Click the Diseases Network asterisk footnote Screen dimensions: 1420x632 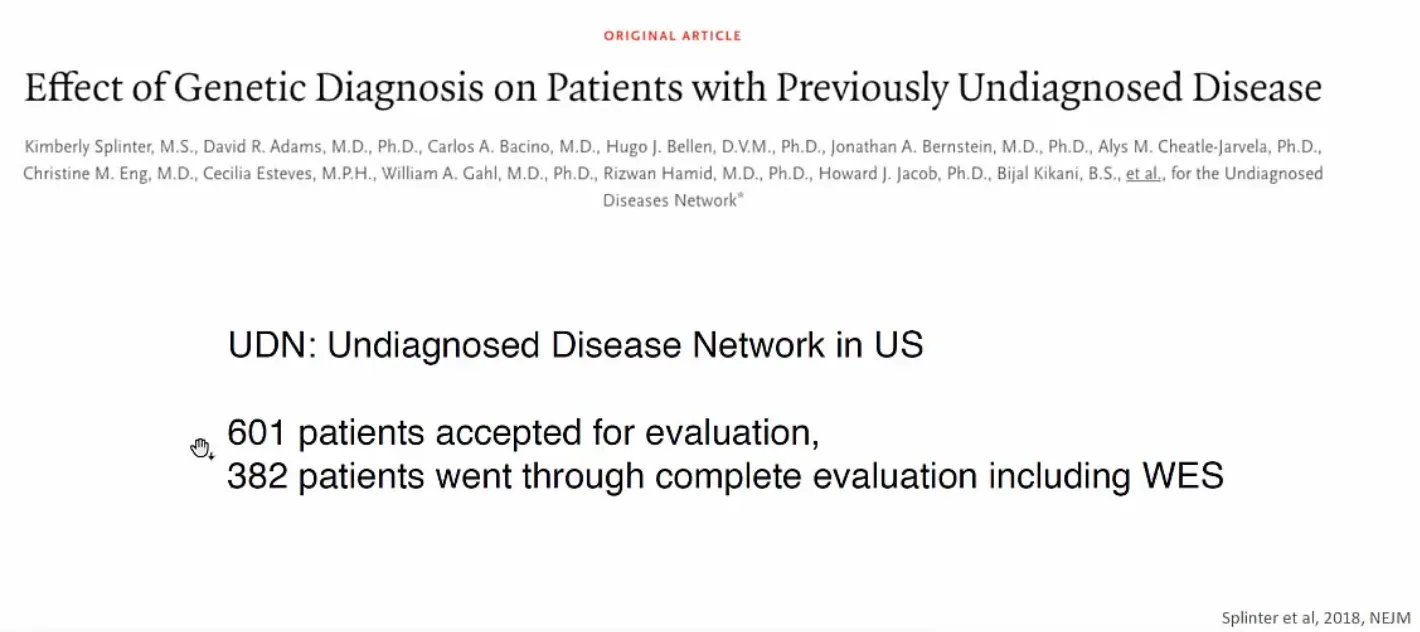741,198
